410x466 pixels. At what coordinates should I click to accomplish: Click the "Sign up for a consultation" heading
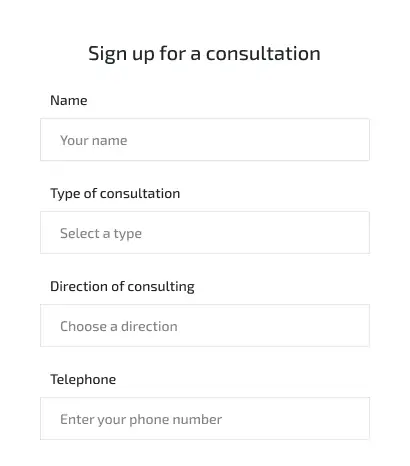[204, 54]
